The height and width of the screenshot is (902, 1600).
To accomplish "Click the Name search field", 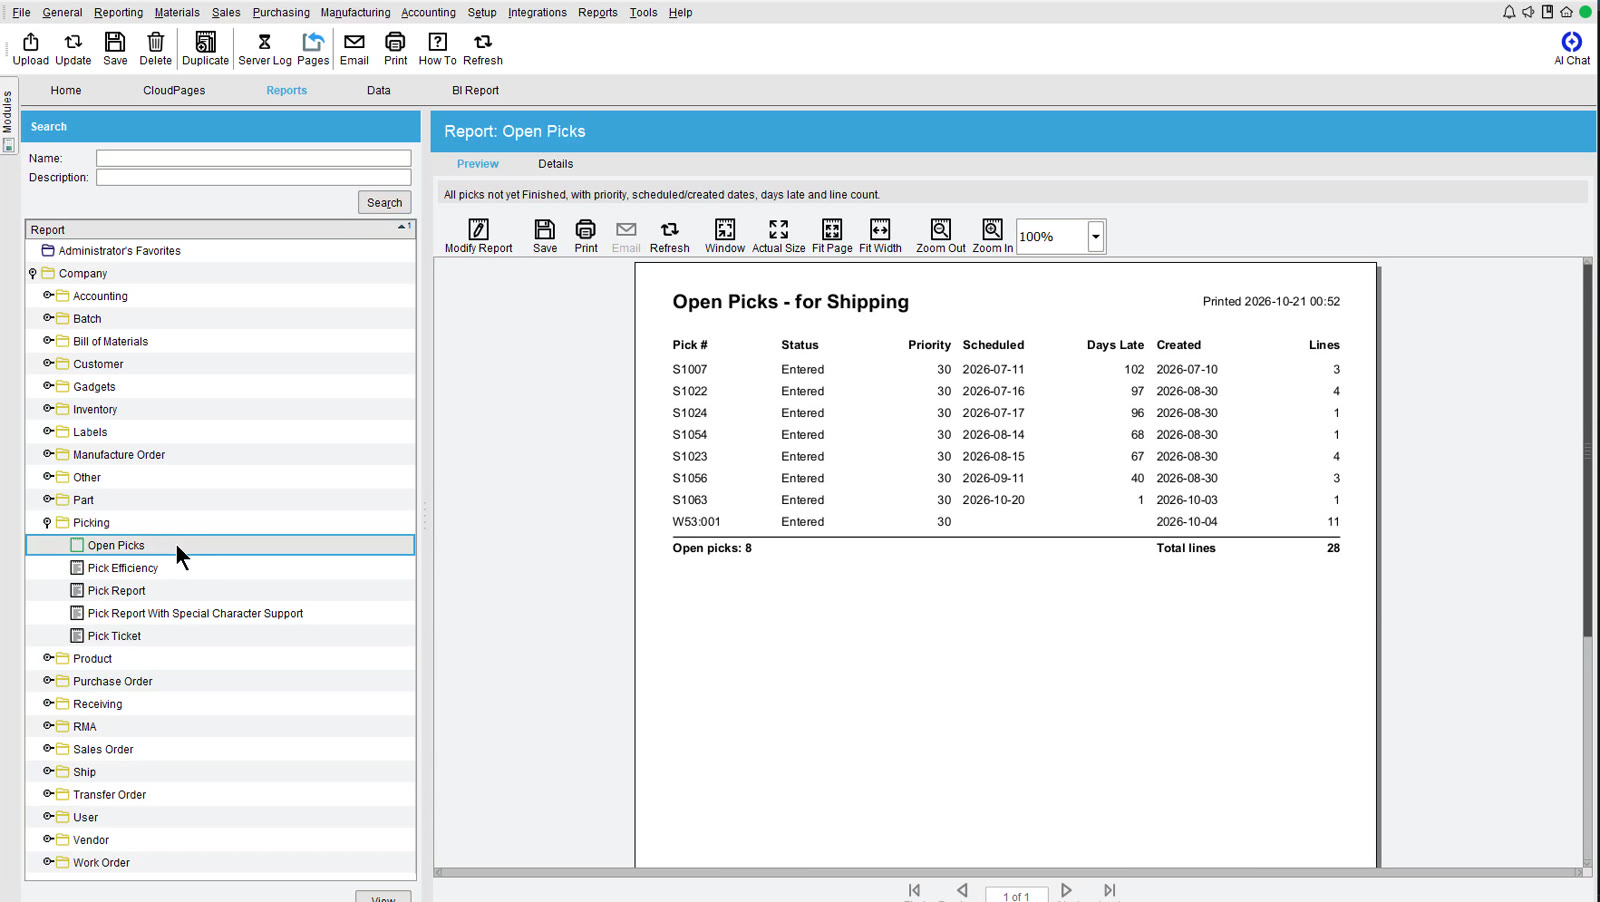I will click(x=253, y=158).
